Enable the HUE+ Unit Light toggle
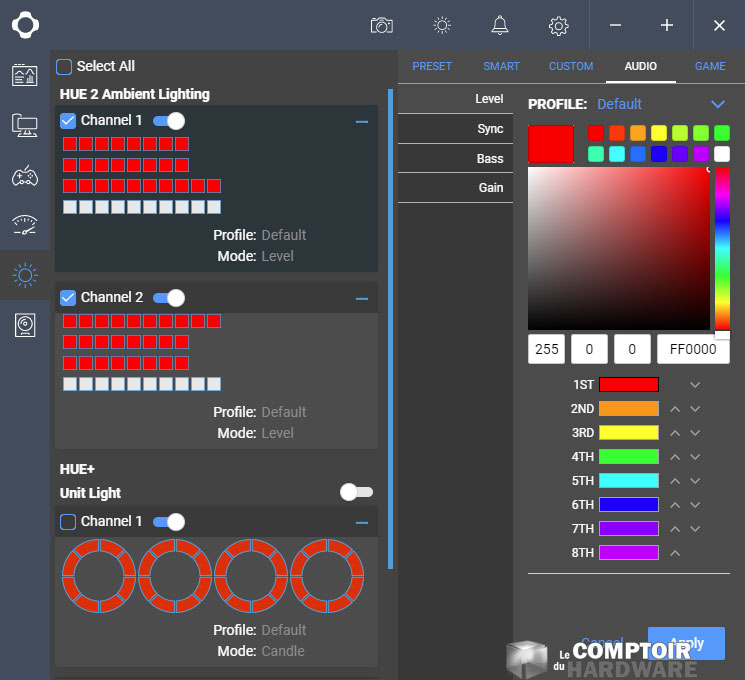Viewport: 745px width, 680px height. [x=356, y=492]
